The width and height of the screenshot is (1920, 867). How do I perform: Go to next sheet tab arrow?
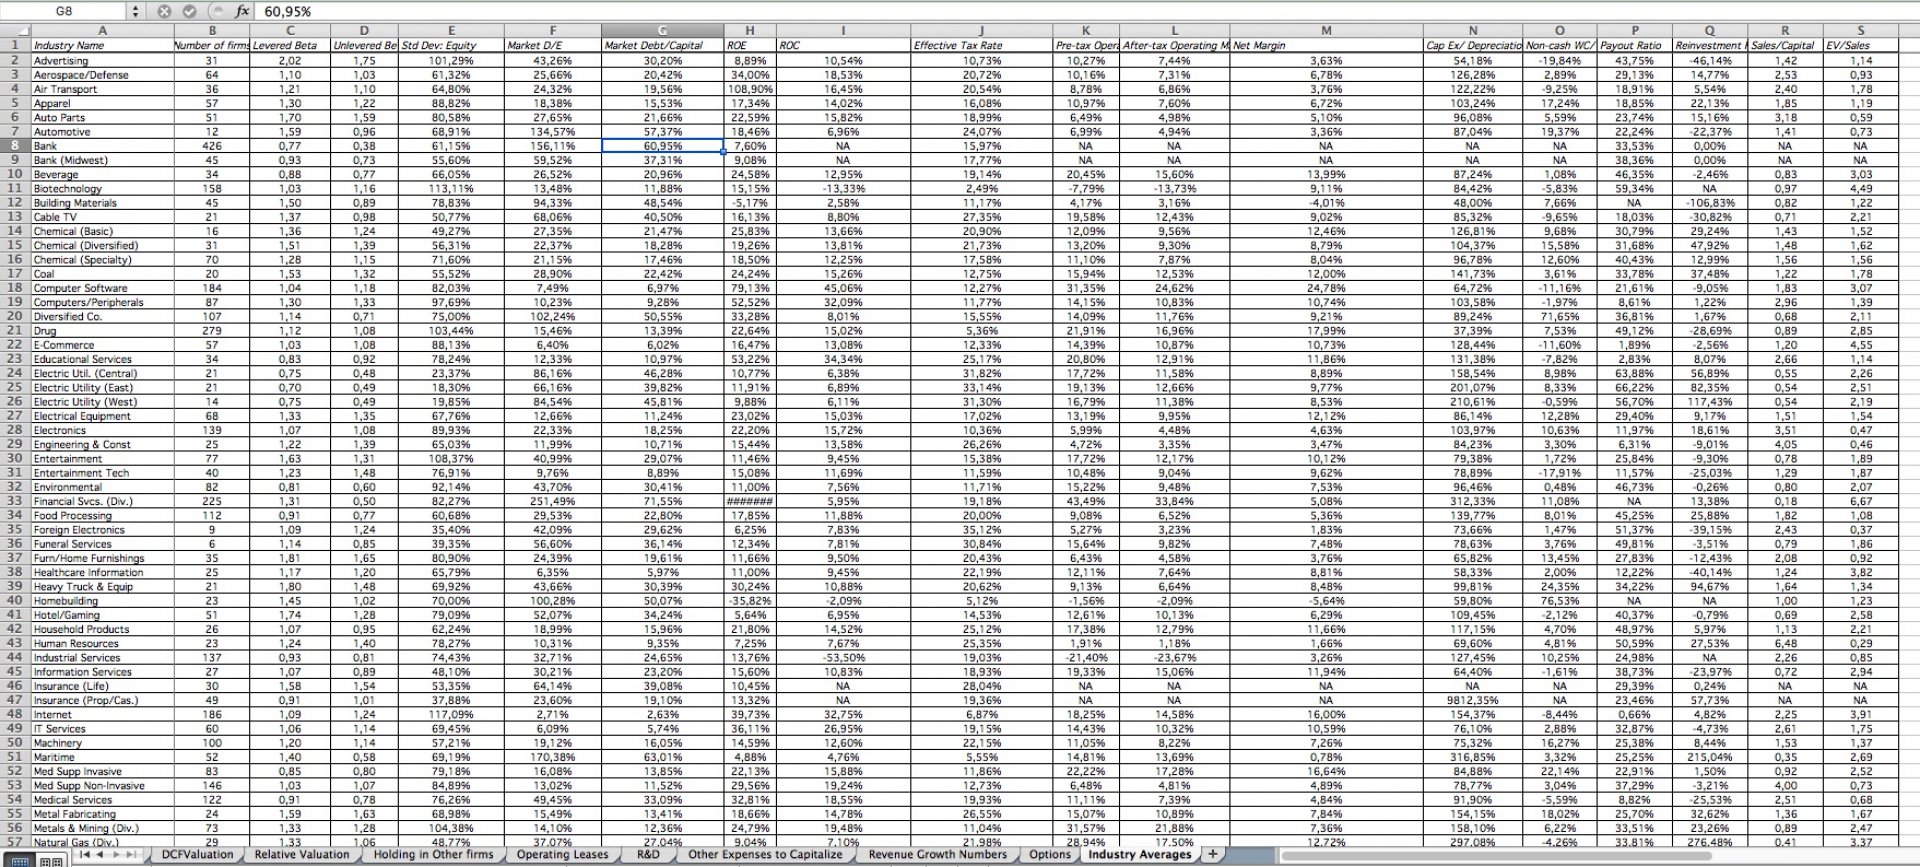coord(116,855)
